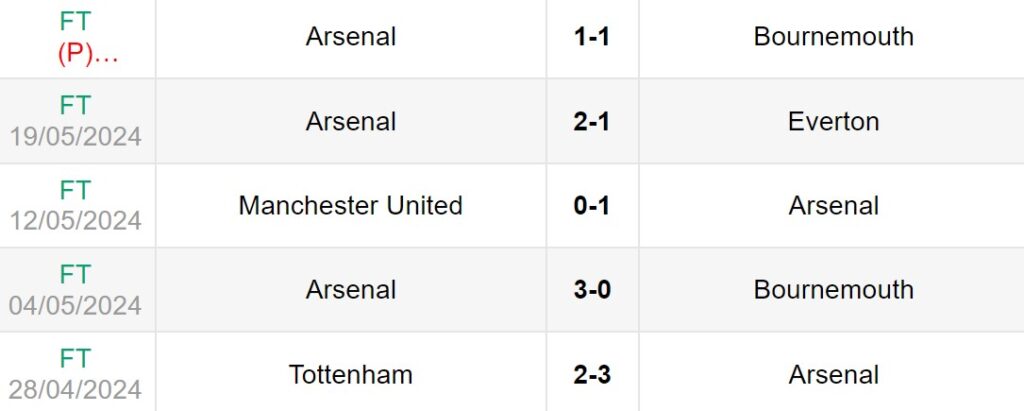Select Arsenal as away team versus Manchester United
The height and width of the screenshot is (411, 1024).
pos(833,206)
